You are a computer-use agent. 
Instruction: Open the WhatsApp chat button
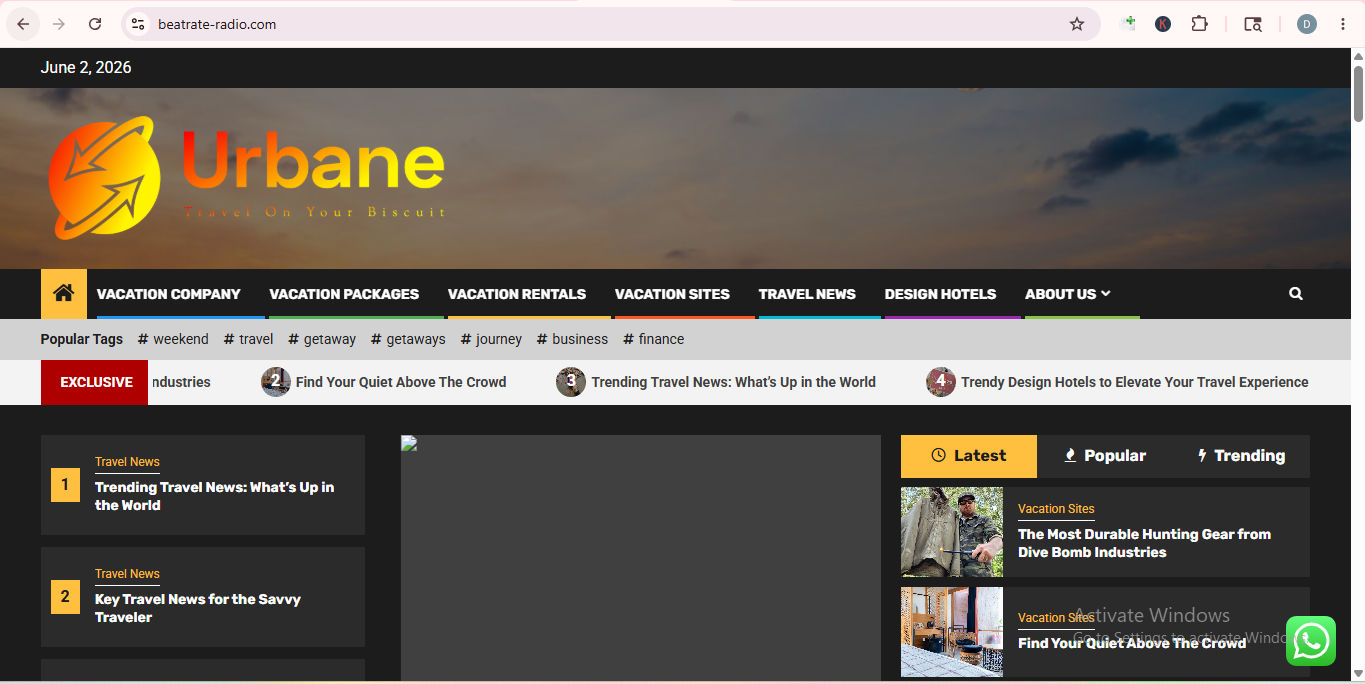(1311, 641)
